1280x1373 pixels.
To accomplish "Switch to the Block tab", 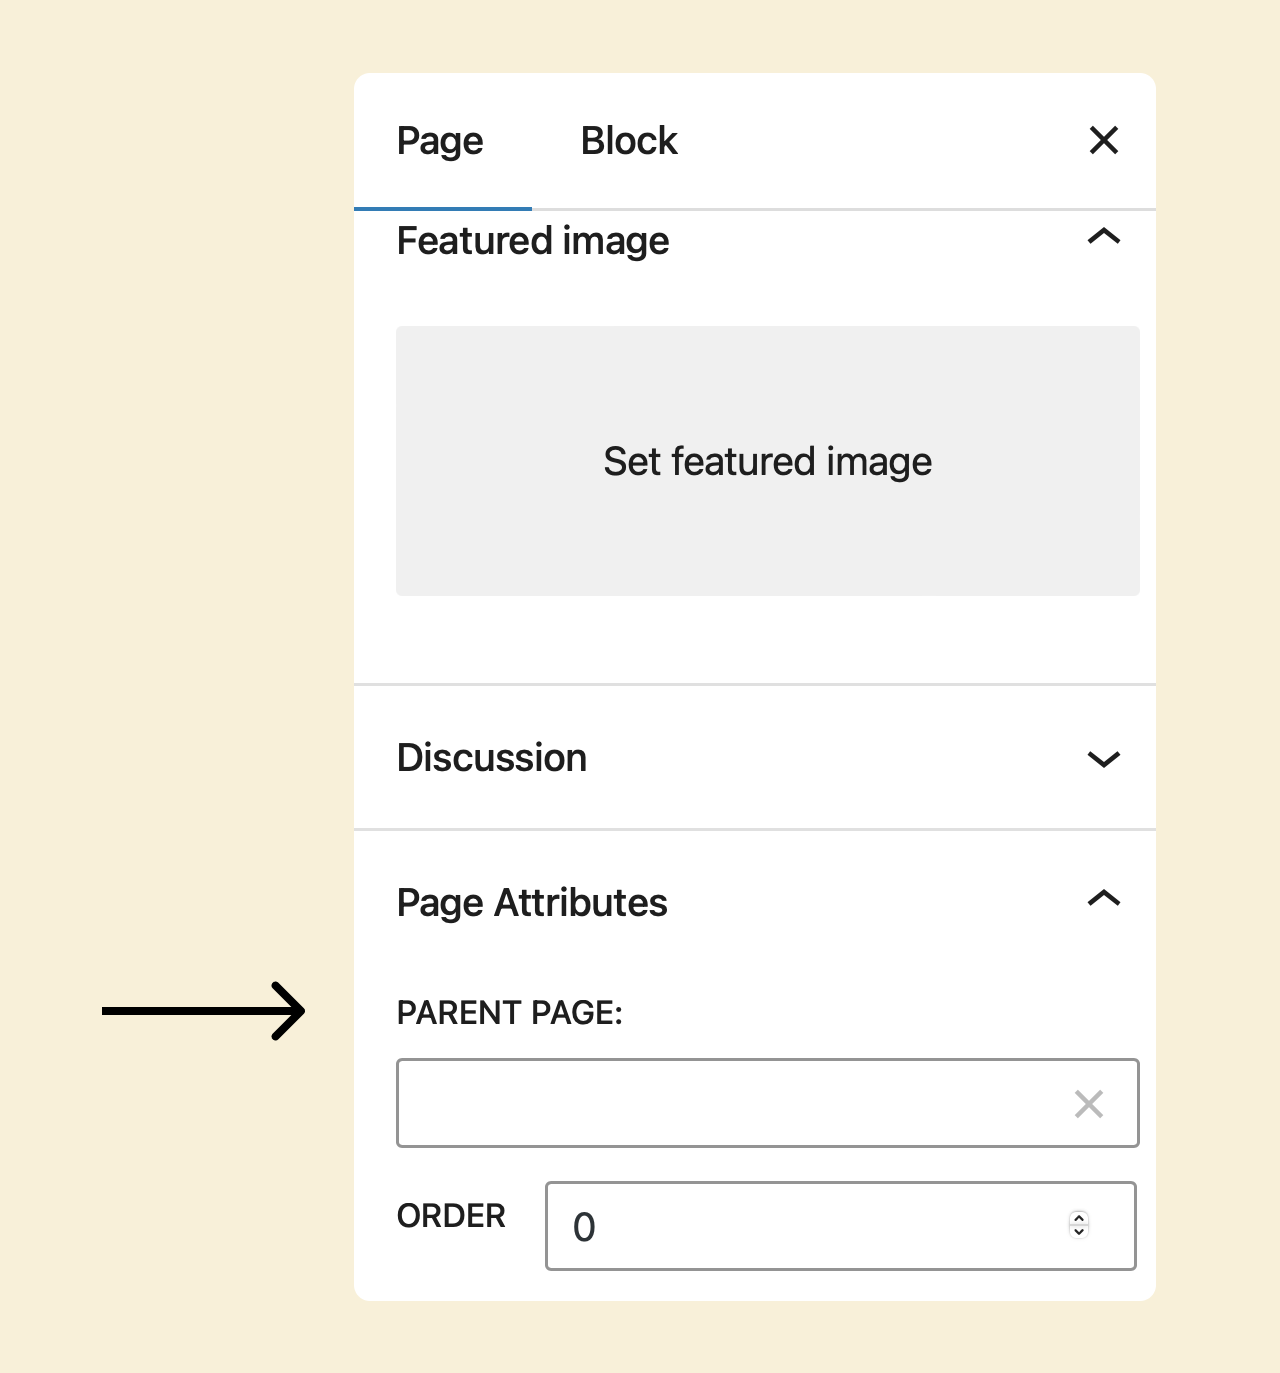I will coord(629,141).
